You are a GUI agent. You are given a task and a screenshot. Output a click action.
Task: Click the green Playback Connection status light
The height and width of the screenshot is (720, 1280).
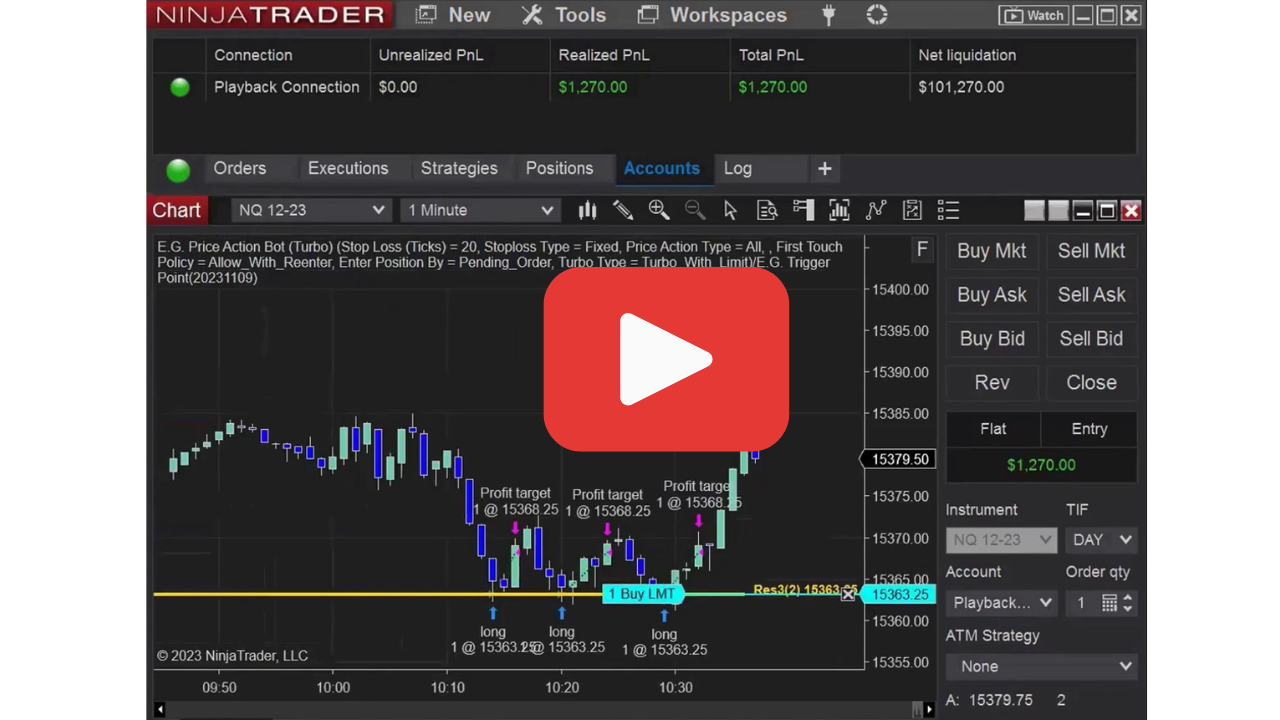coord(180,87)
